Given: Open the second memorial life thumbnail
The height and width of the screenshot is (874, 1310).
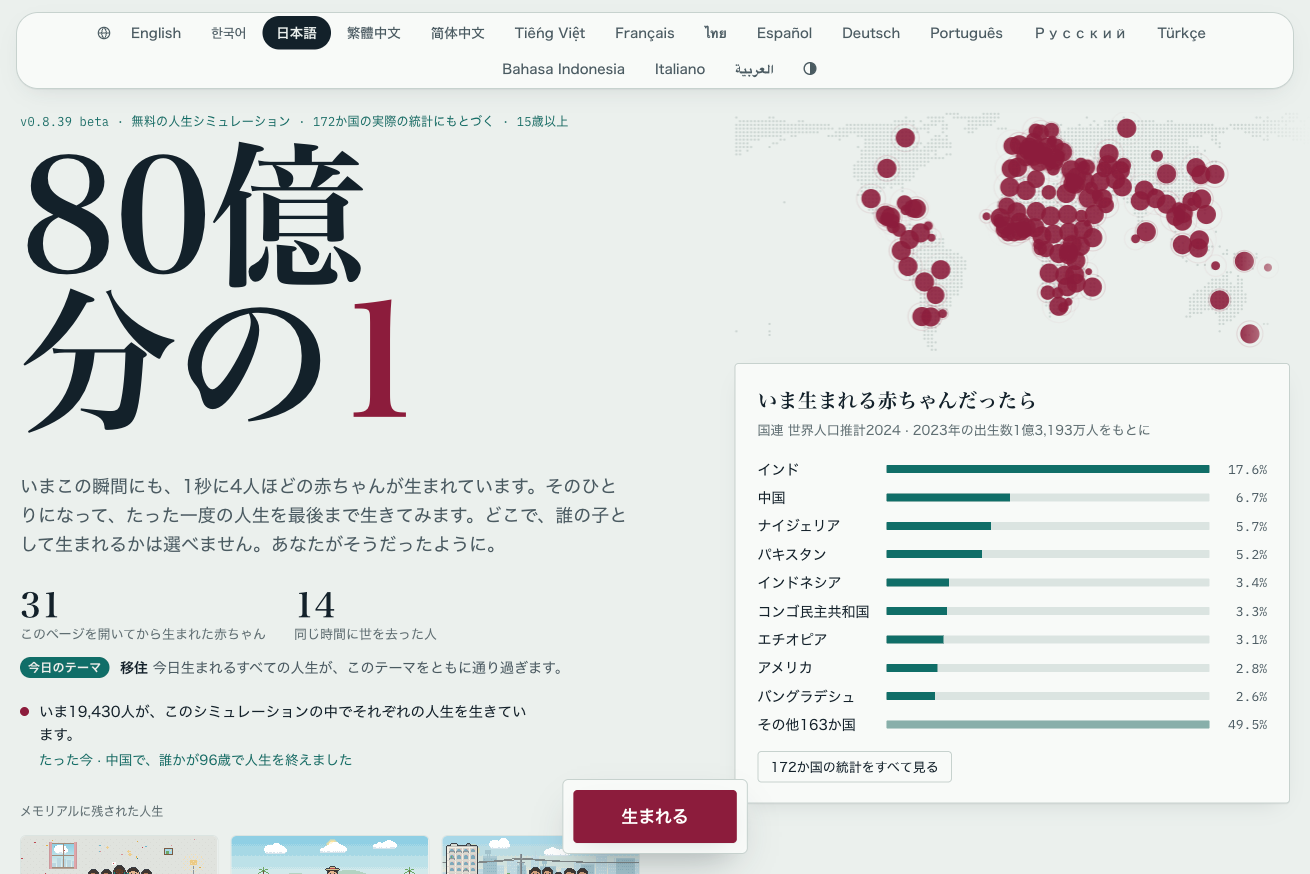Looking at the screenshot, I should pos(330,855).
